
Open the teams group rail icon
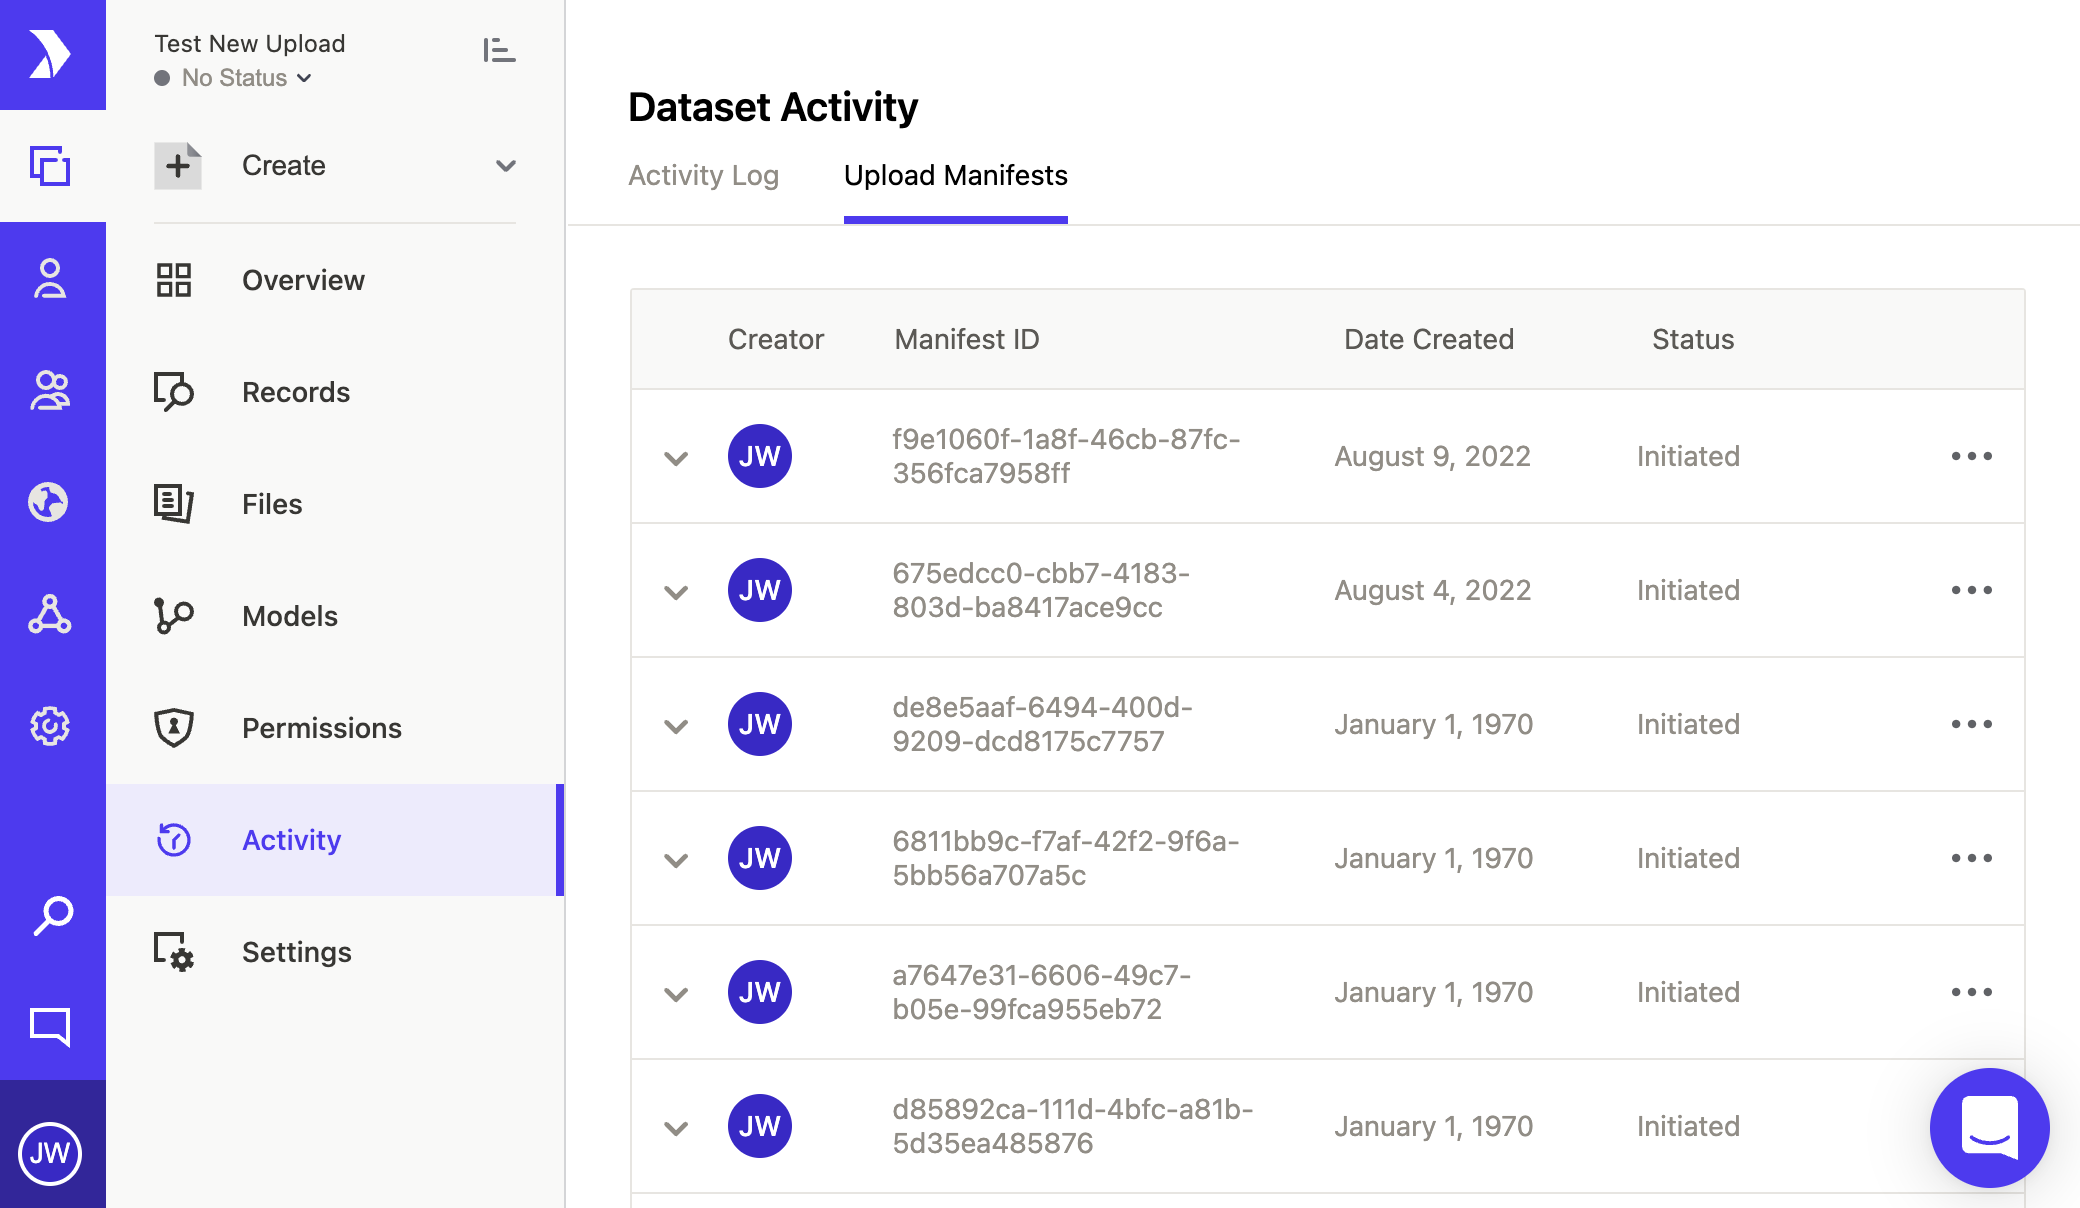point(50,390)
